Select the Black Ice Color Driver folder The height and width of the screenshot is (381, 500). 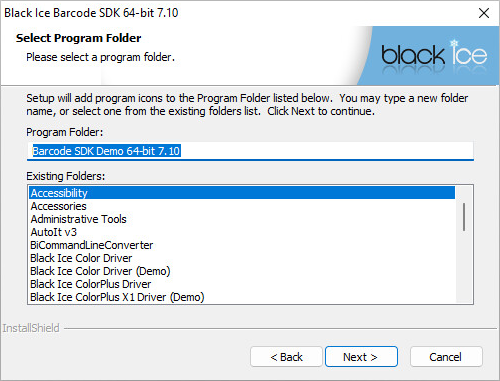click(x=242, y=258)
